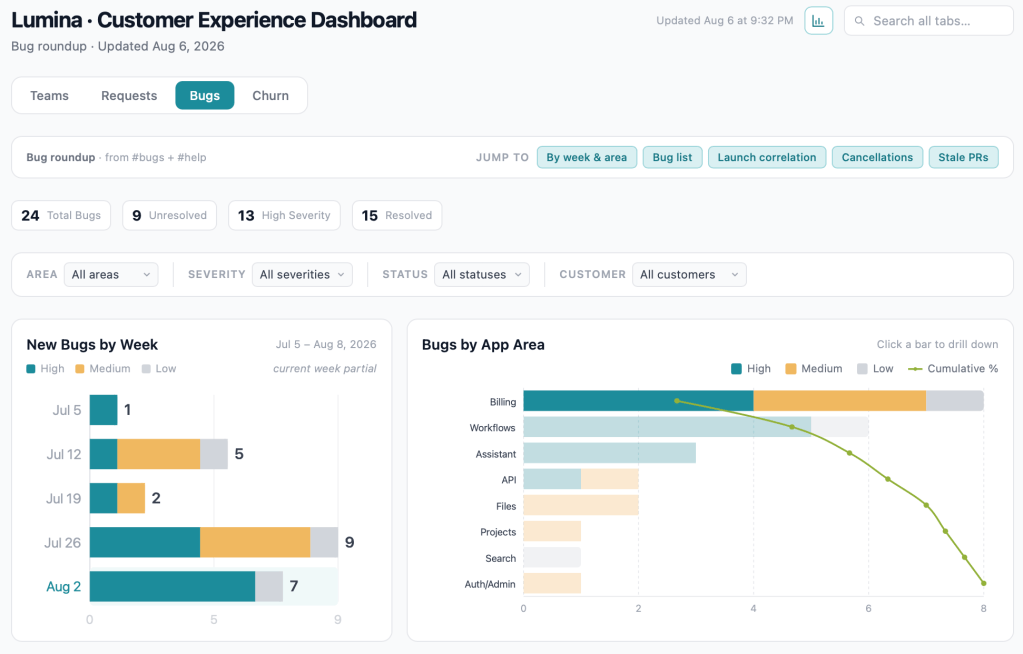Screen dimensions: 1023x654
Task: Open the All areas dropdown
Action: (x=111, y=275)
